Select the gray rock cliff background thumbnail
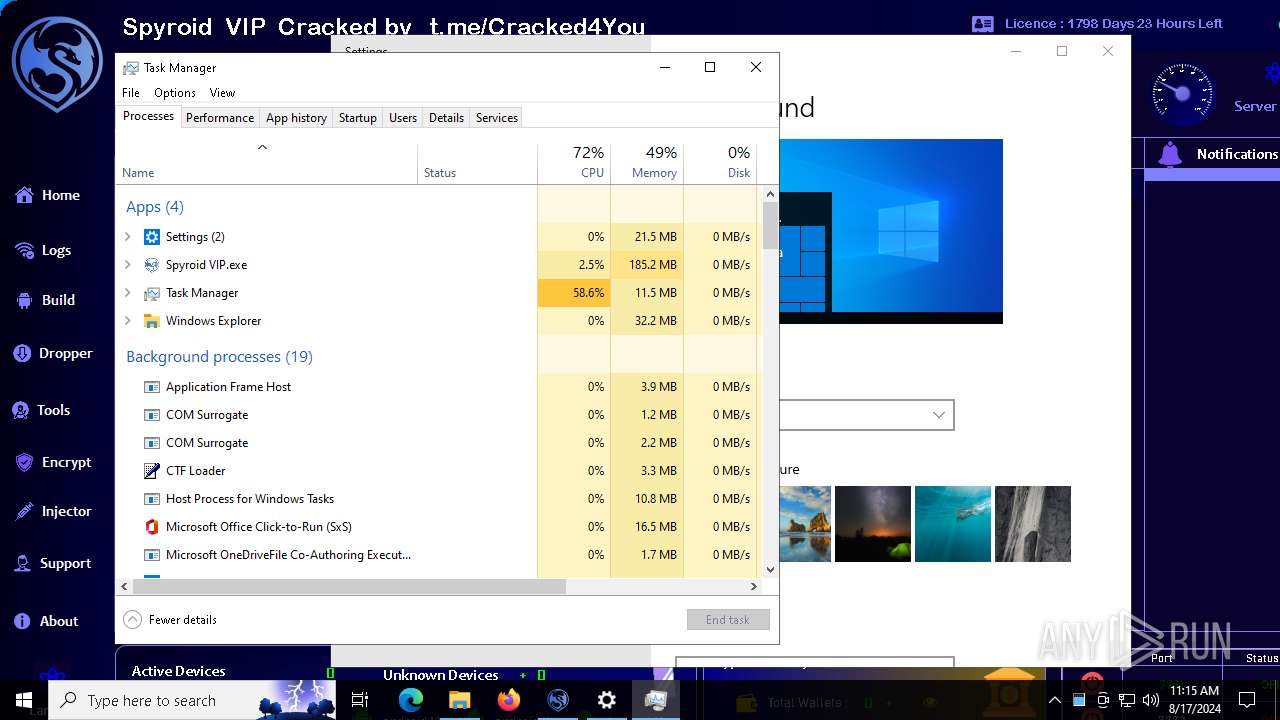 pyautogui.click(x=1033, y=524)
